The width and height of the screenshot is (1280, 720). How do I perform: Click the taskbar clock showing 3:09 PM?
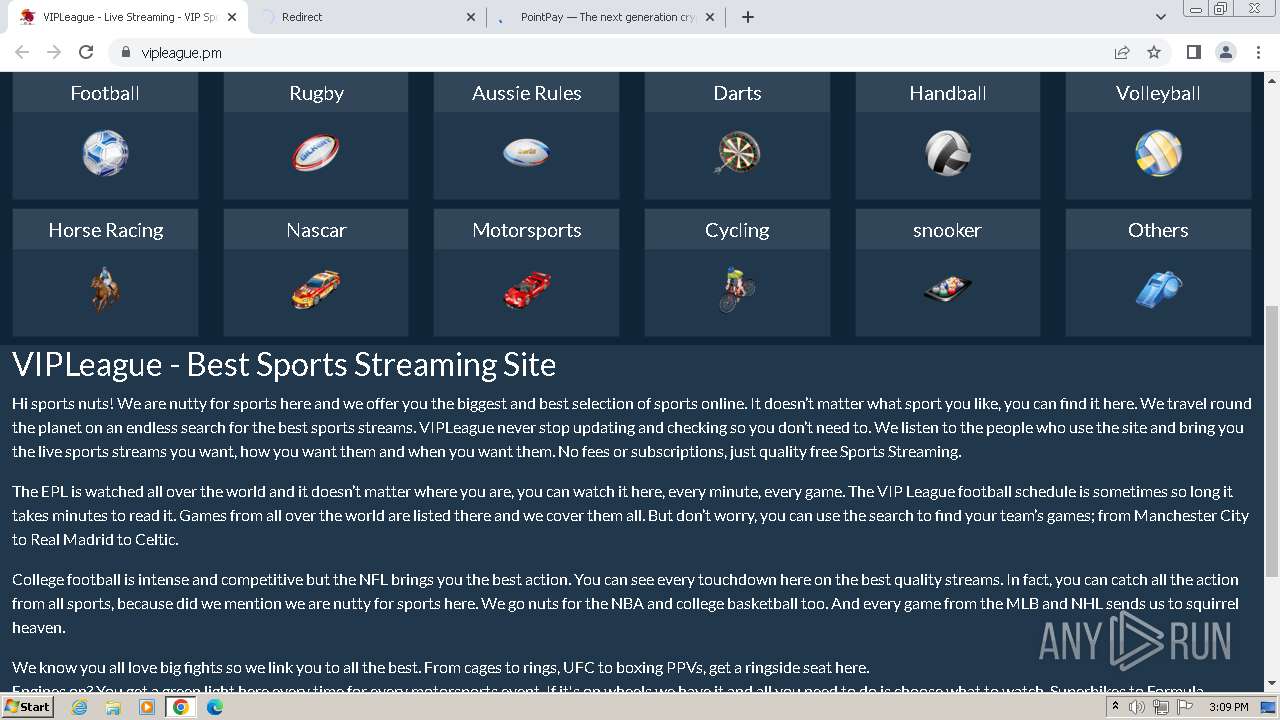pyautogui.click(x=1228, y=707)
